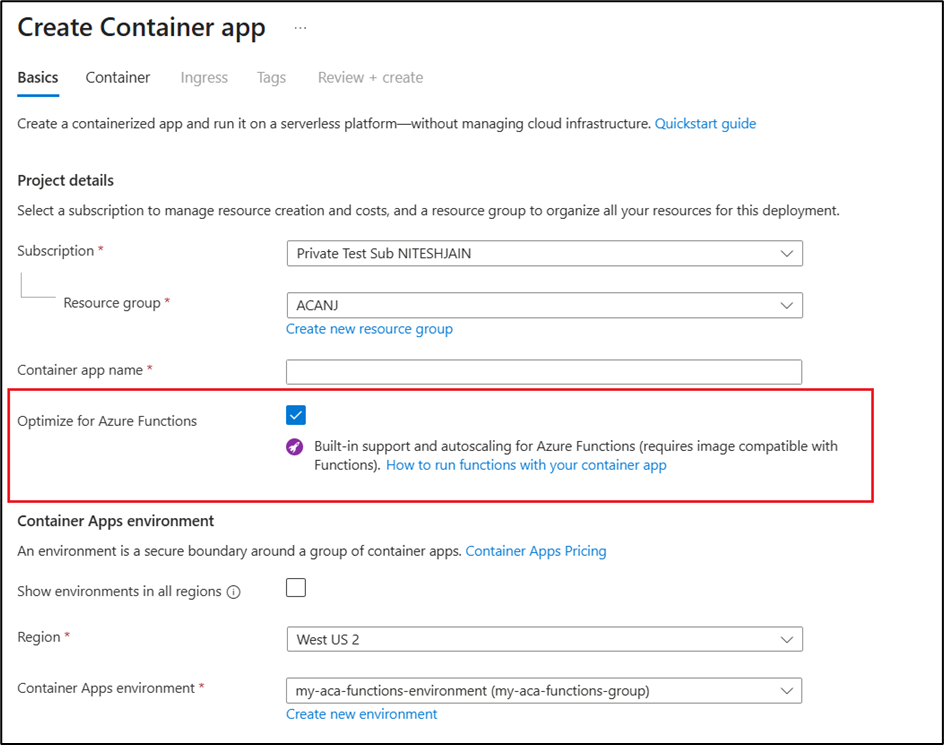The width and height of the screenshot is (944, 745).
Task: Open the Container Apps environment dropdown
Action: point(544,690)
